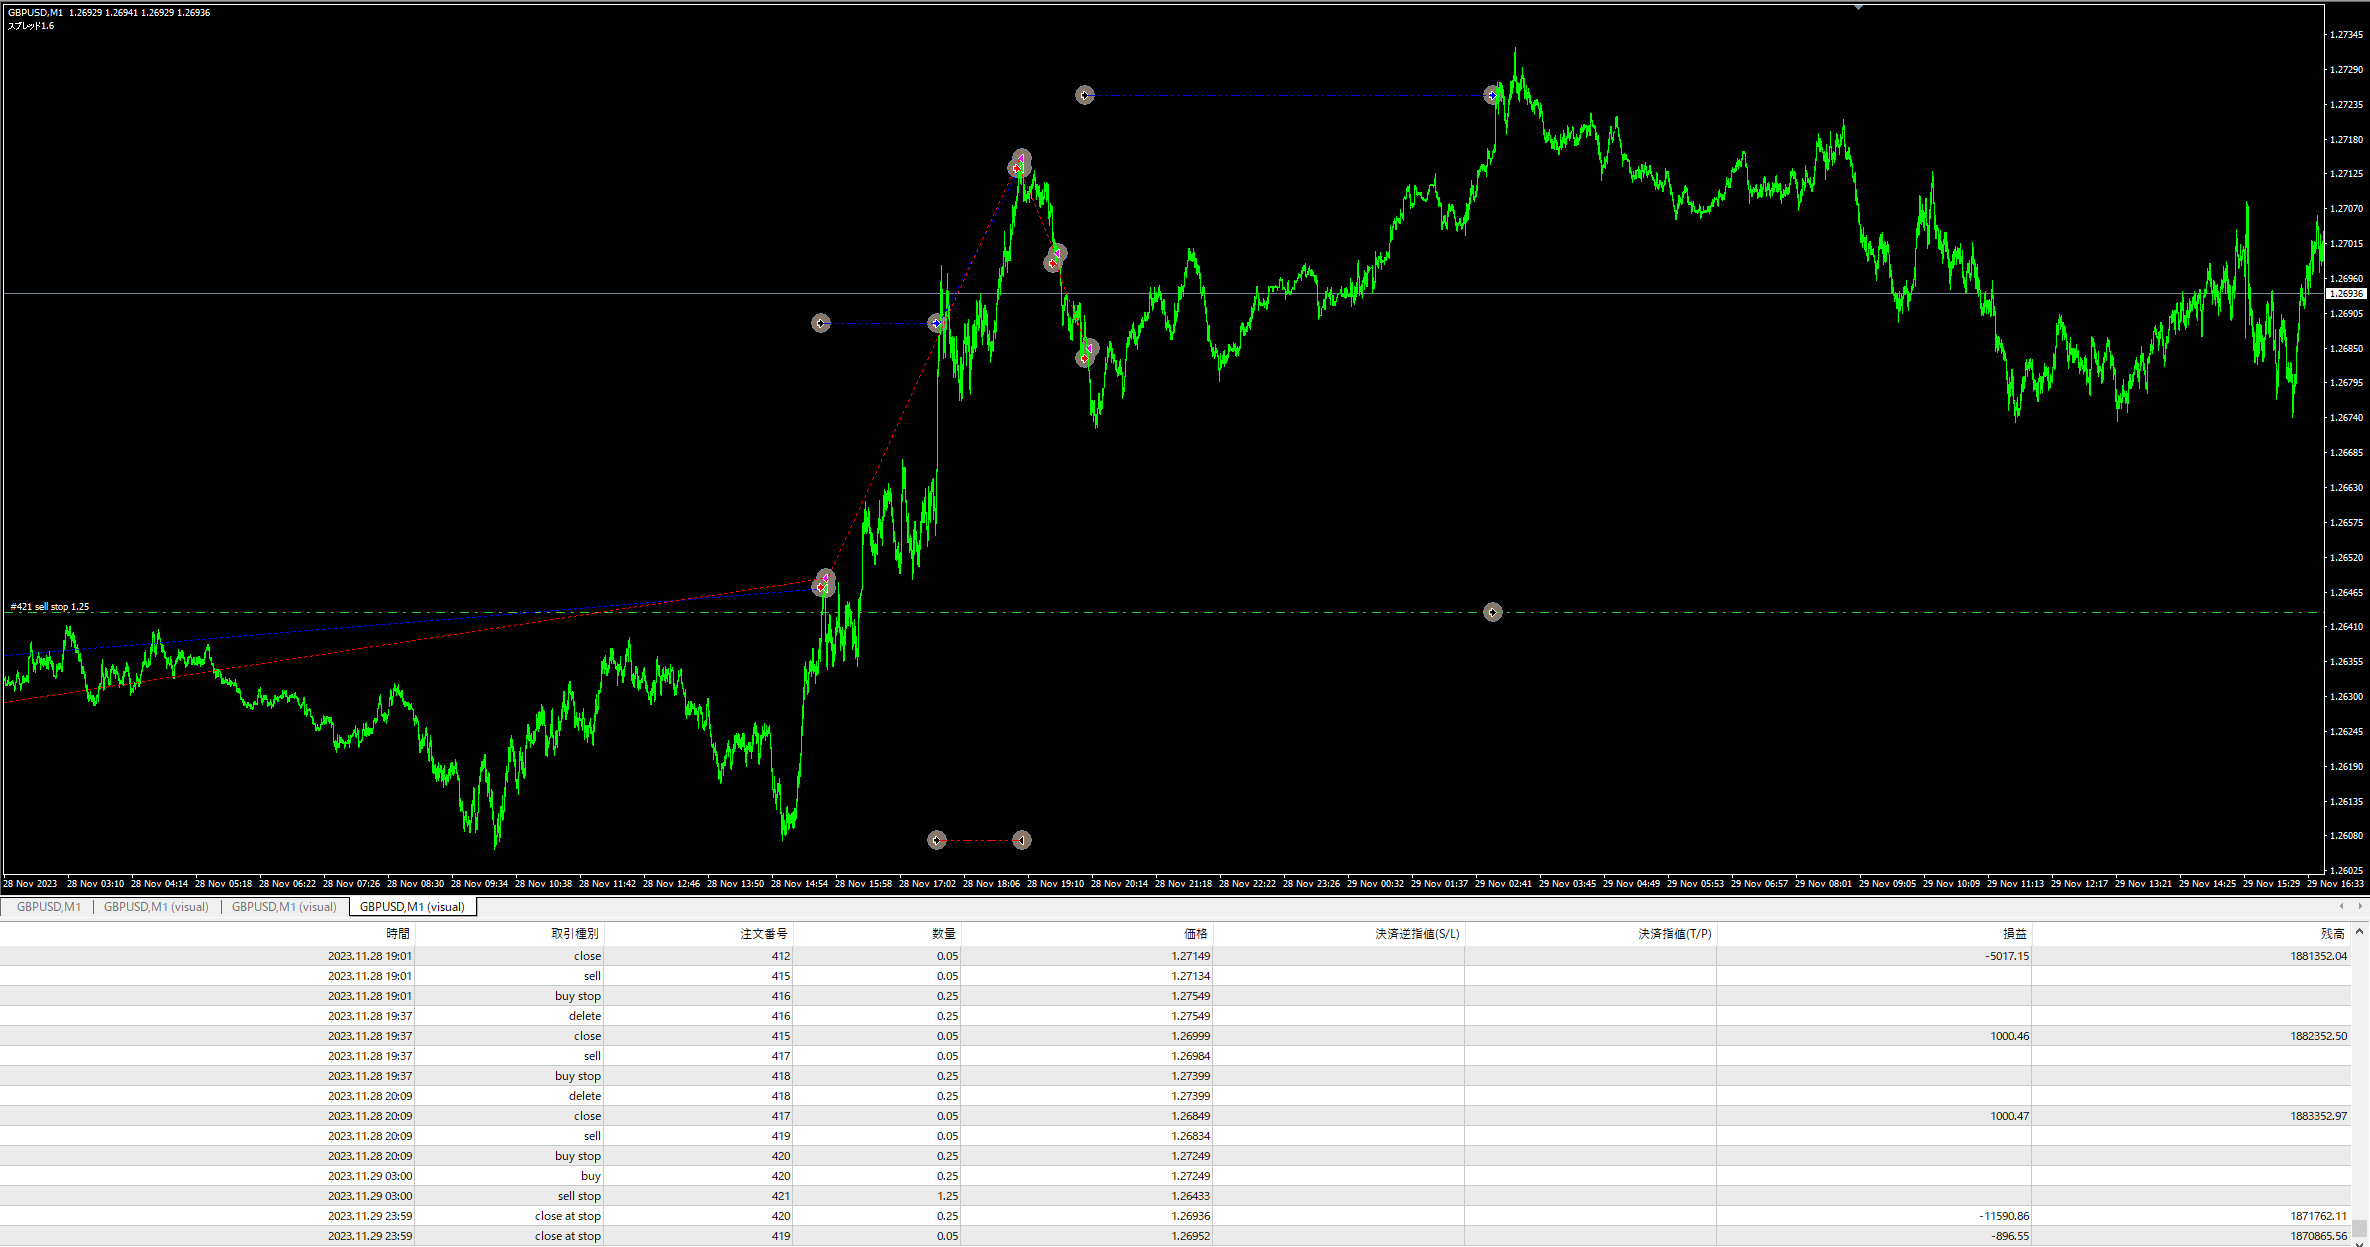The width and height of the screenshot is (2370, 1247).
Task: Click the 価格 column header
Action: click(x=1196, y=934)
